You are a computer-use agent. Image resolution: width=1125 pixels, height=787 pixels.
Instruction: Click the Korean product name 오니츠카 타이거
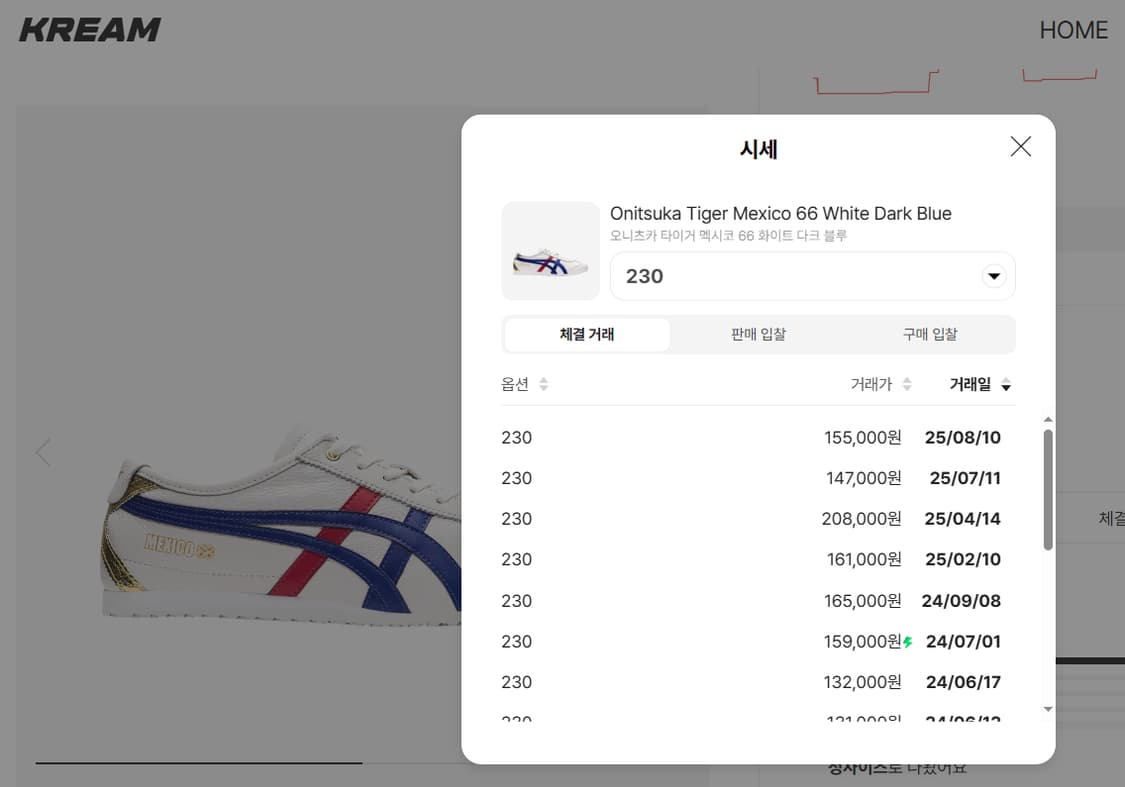(728, 235)
